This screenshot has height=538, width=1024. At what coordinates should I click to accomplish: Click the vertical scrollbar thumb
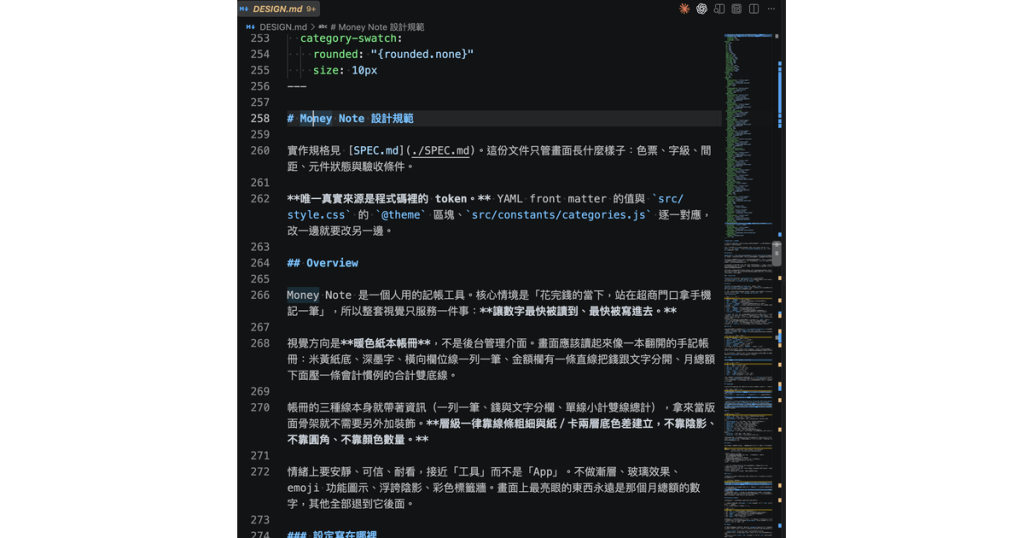click(x=776, y=253)
